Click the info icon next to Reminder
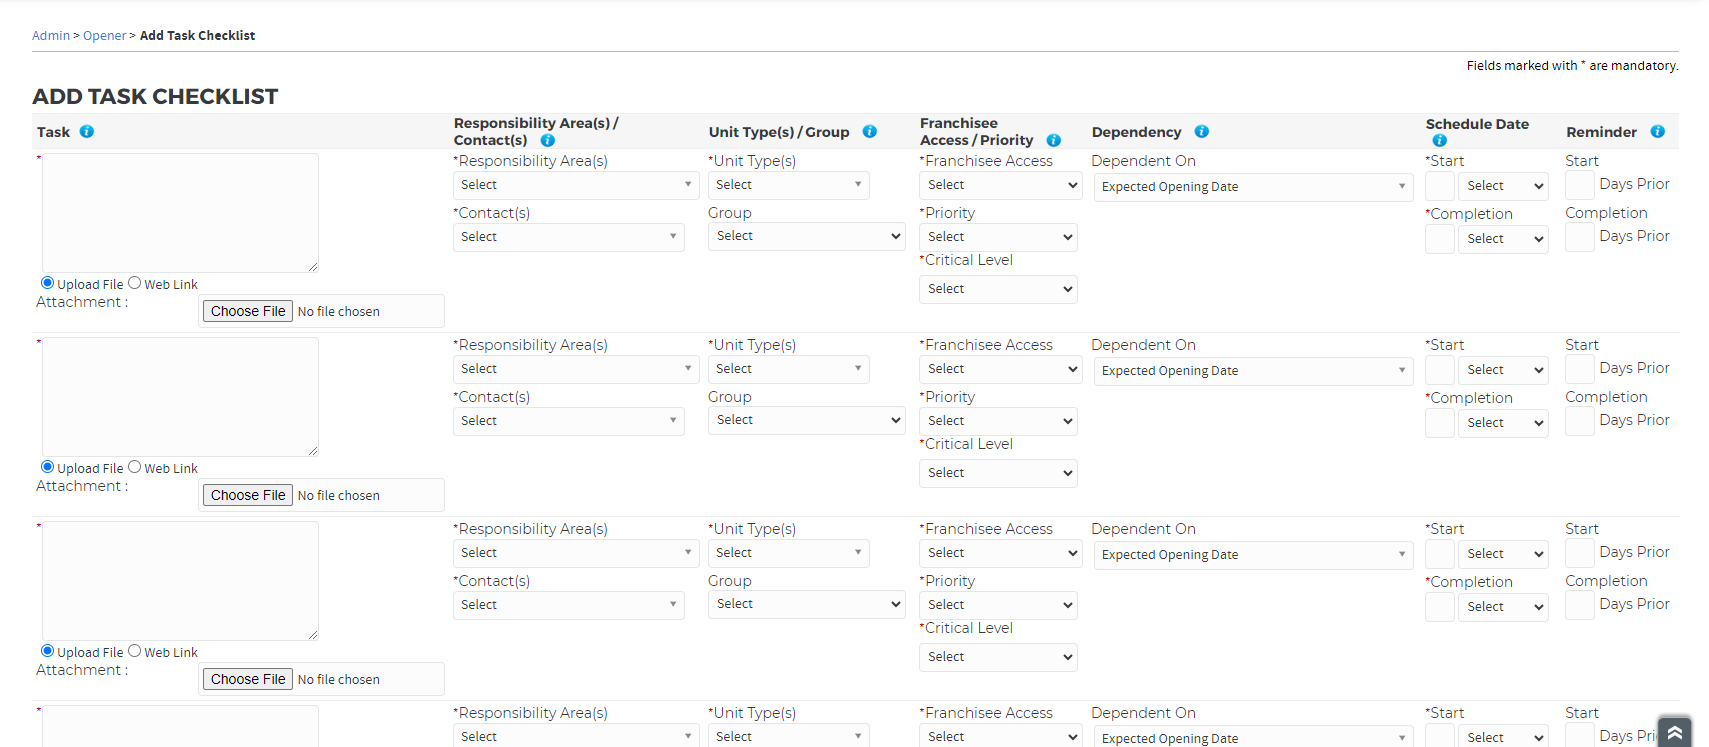 coord(1658,132)
